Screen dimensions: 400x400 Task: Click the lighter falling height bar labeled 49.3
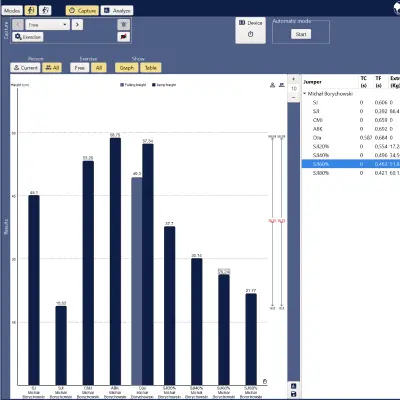coord(137,281)
